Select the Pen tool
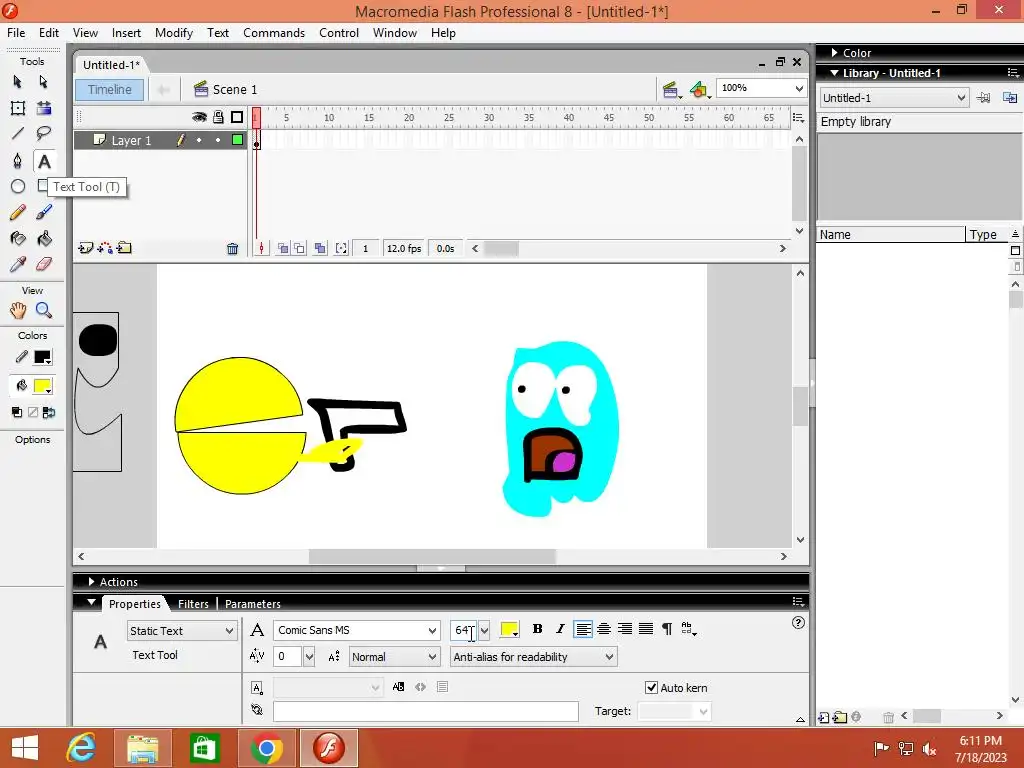This screenshot has width=1024, height=768. point(18,161)
